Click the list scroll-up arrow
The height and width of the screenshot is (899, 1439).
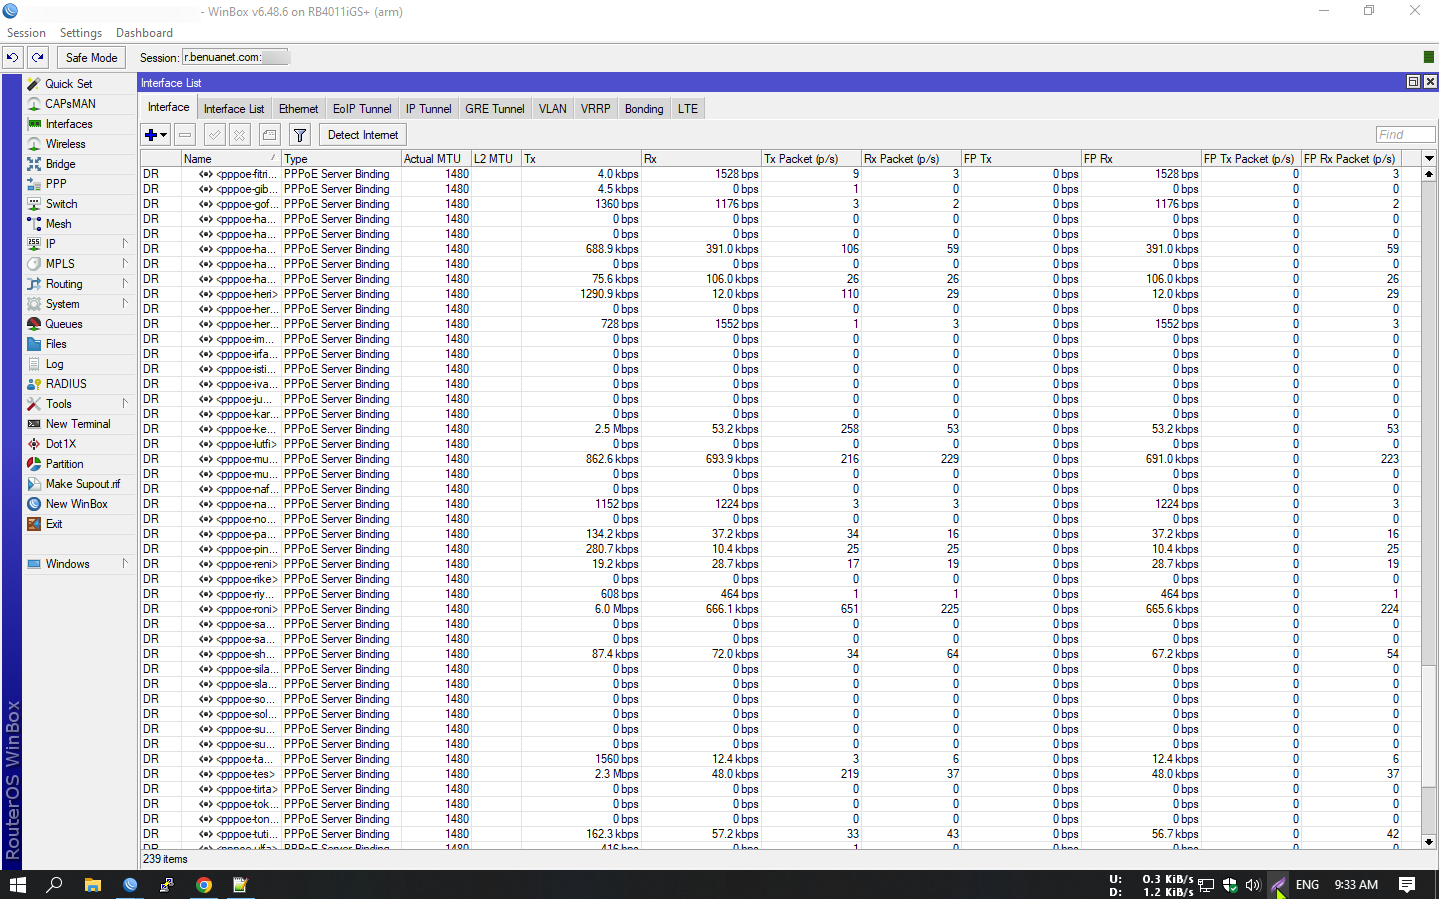(x=1429, y=174)
